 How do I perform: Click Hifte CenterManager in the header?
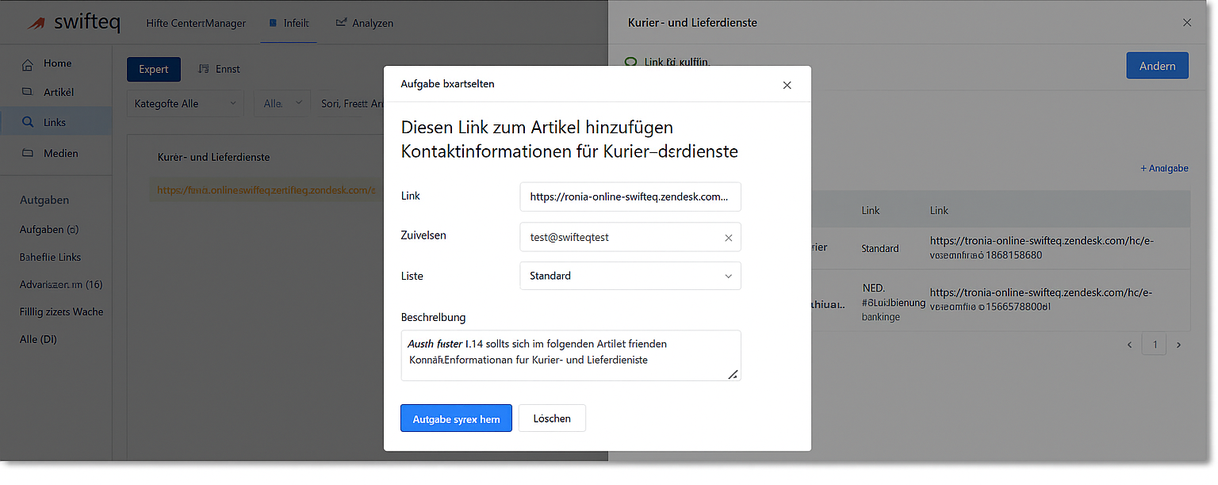(195, 22)
